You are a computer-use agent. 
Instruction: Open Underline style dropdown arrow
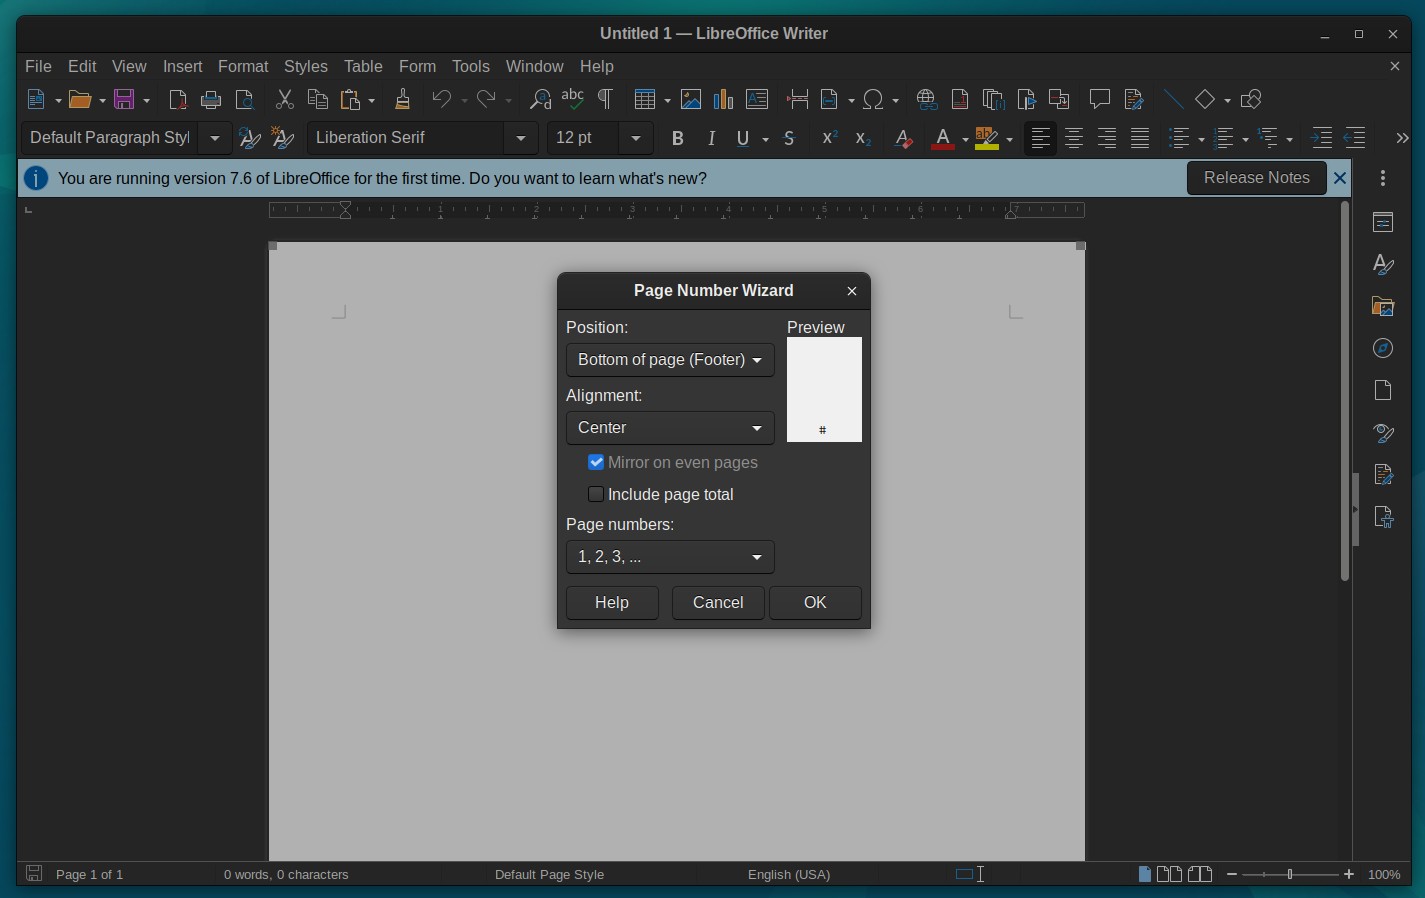coord(765,139)
